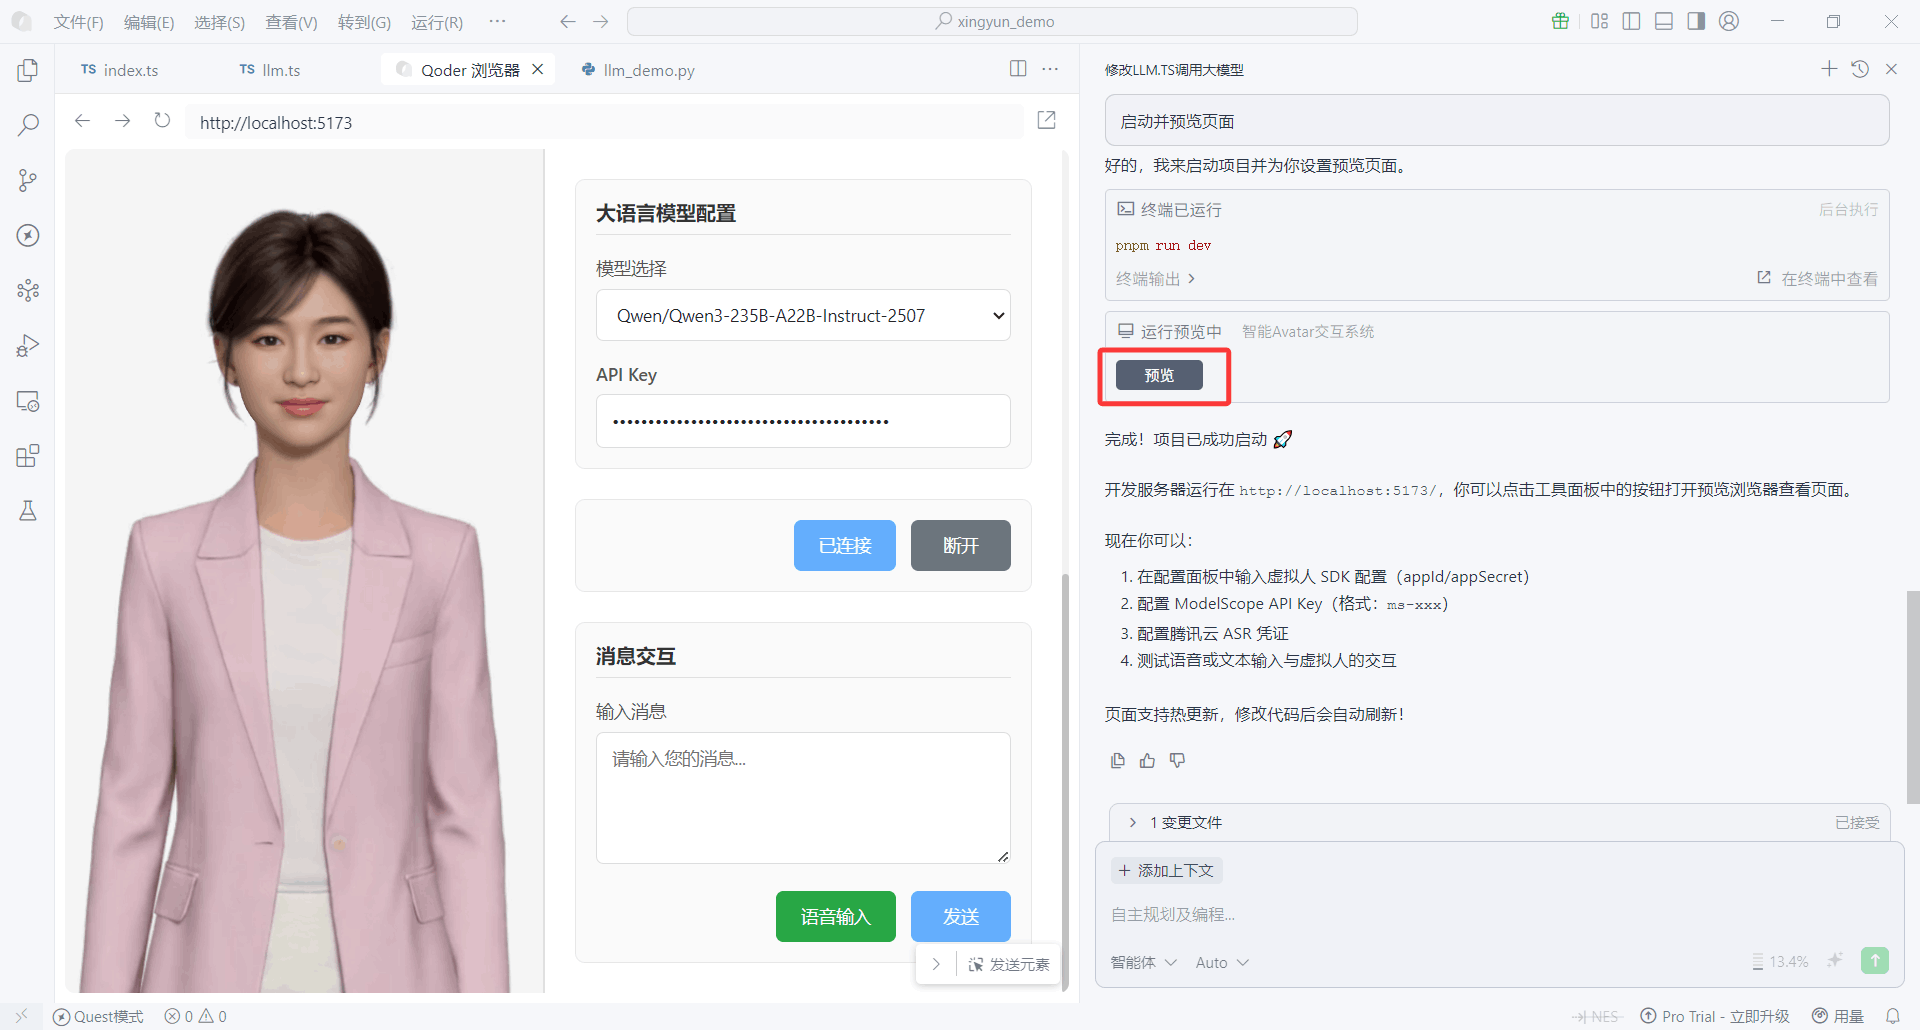
Task: Click the enhance prompt sparkle icon
Action: (x=1835, y=961)
